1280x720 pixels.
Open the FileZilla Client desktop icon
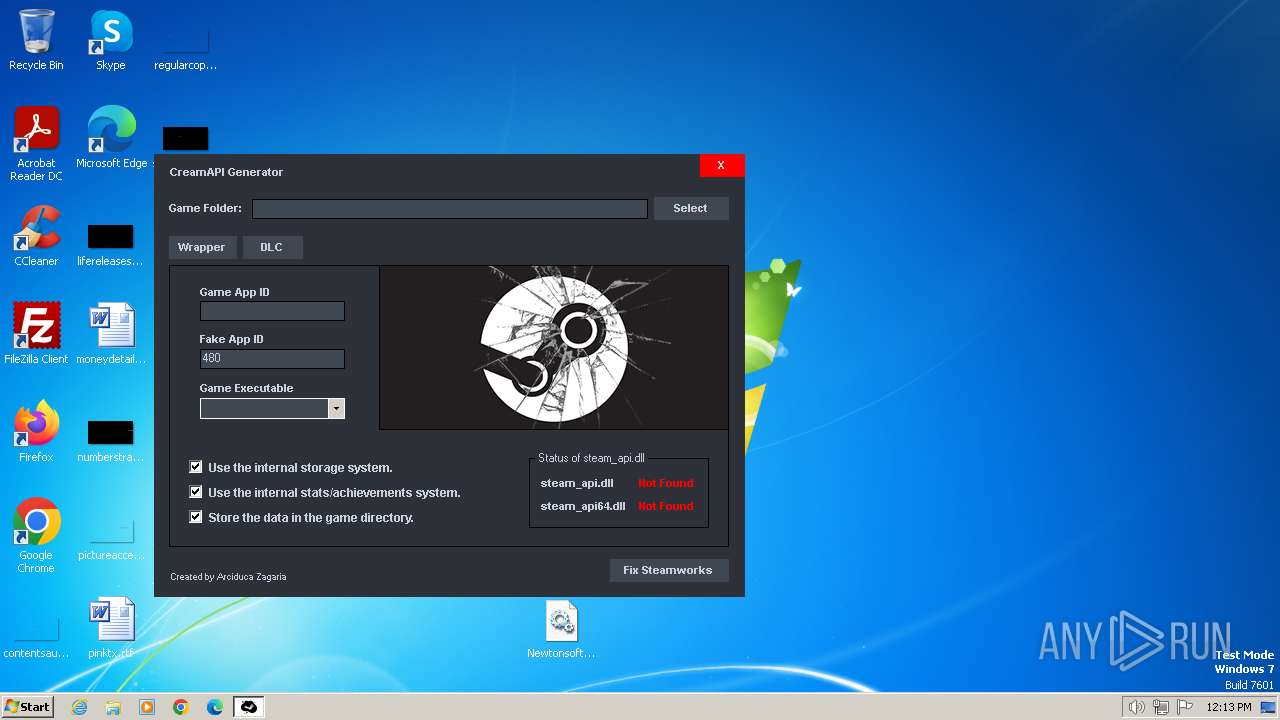point(36,334)
